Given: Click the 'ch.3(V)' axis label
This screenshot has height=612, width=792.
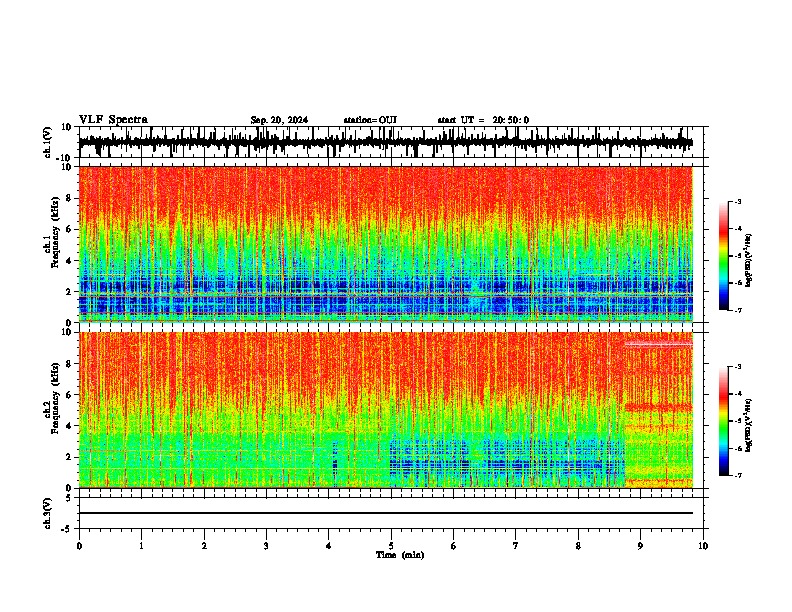Looking at the screenshot, I should click(48, 513).
